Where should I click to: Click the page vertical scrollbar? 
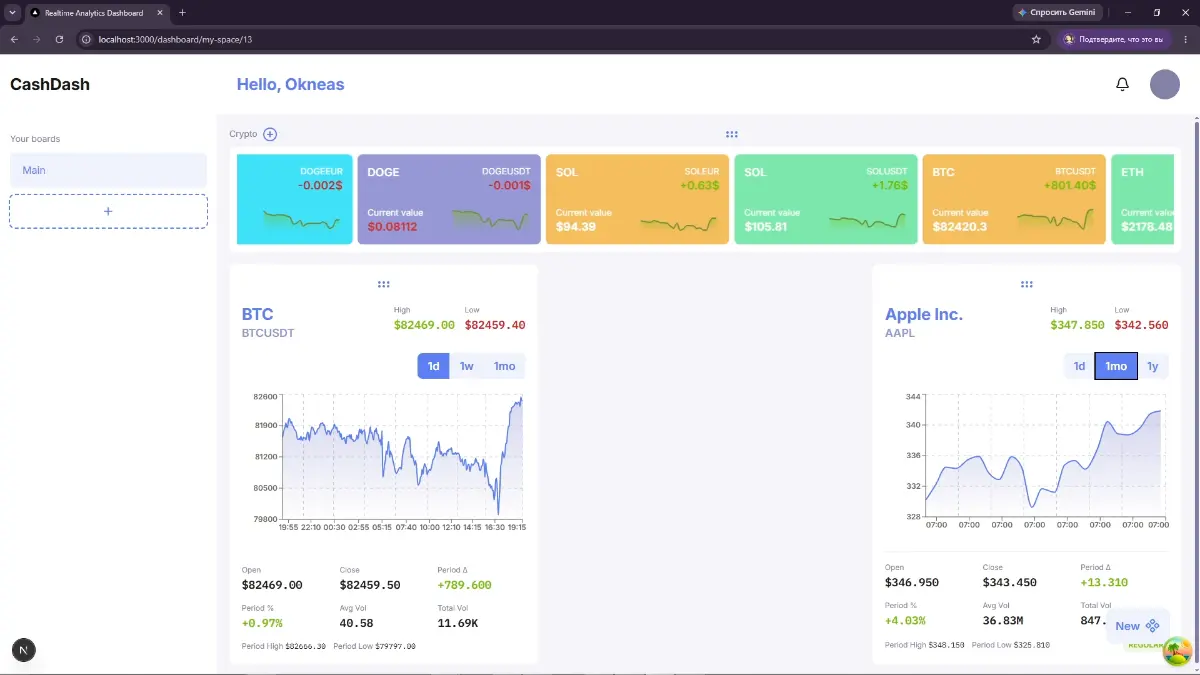(1196, 390)
